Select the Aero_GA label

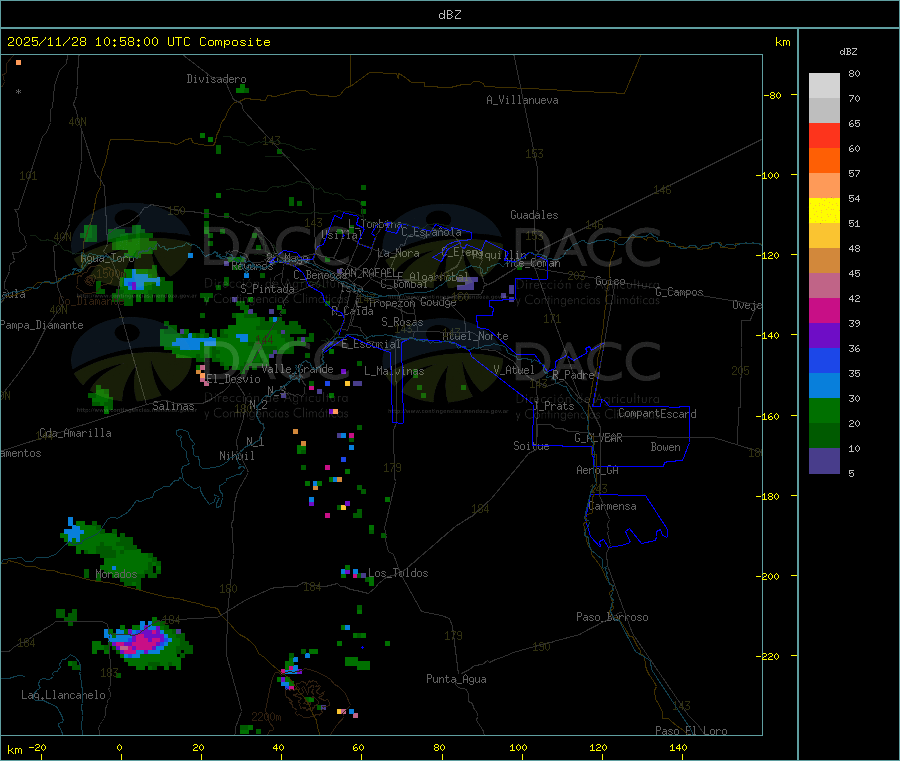click(598, 470)
